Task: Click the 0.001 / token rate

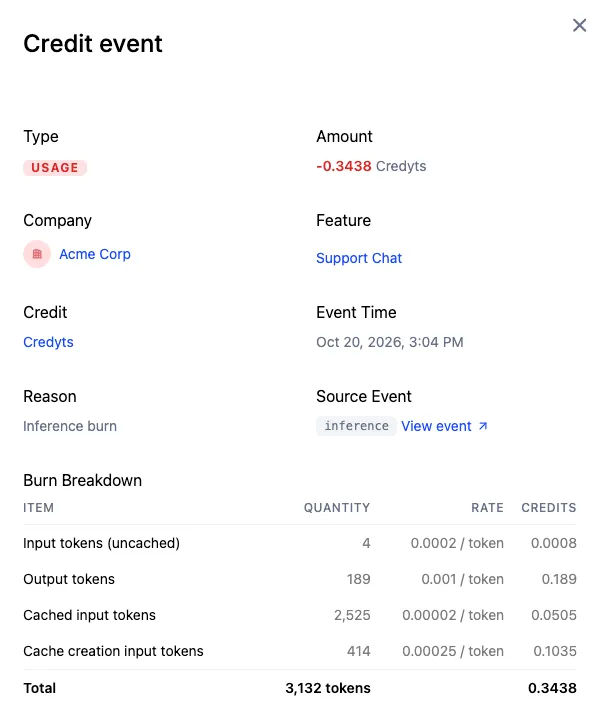Action: tap(463, 579)
